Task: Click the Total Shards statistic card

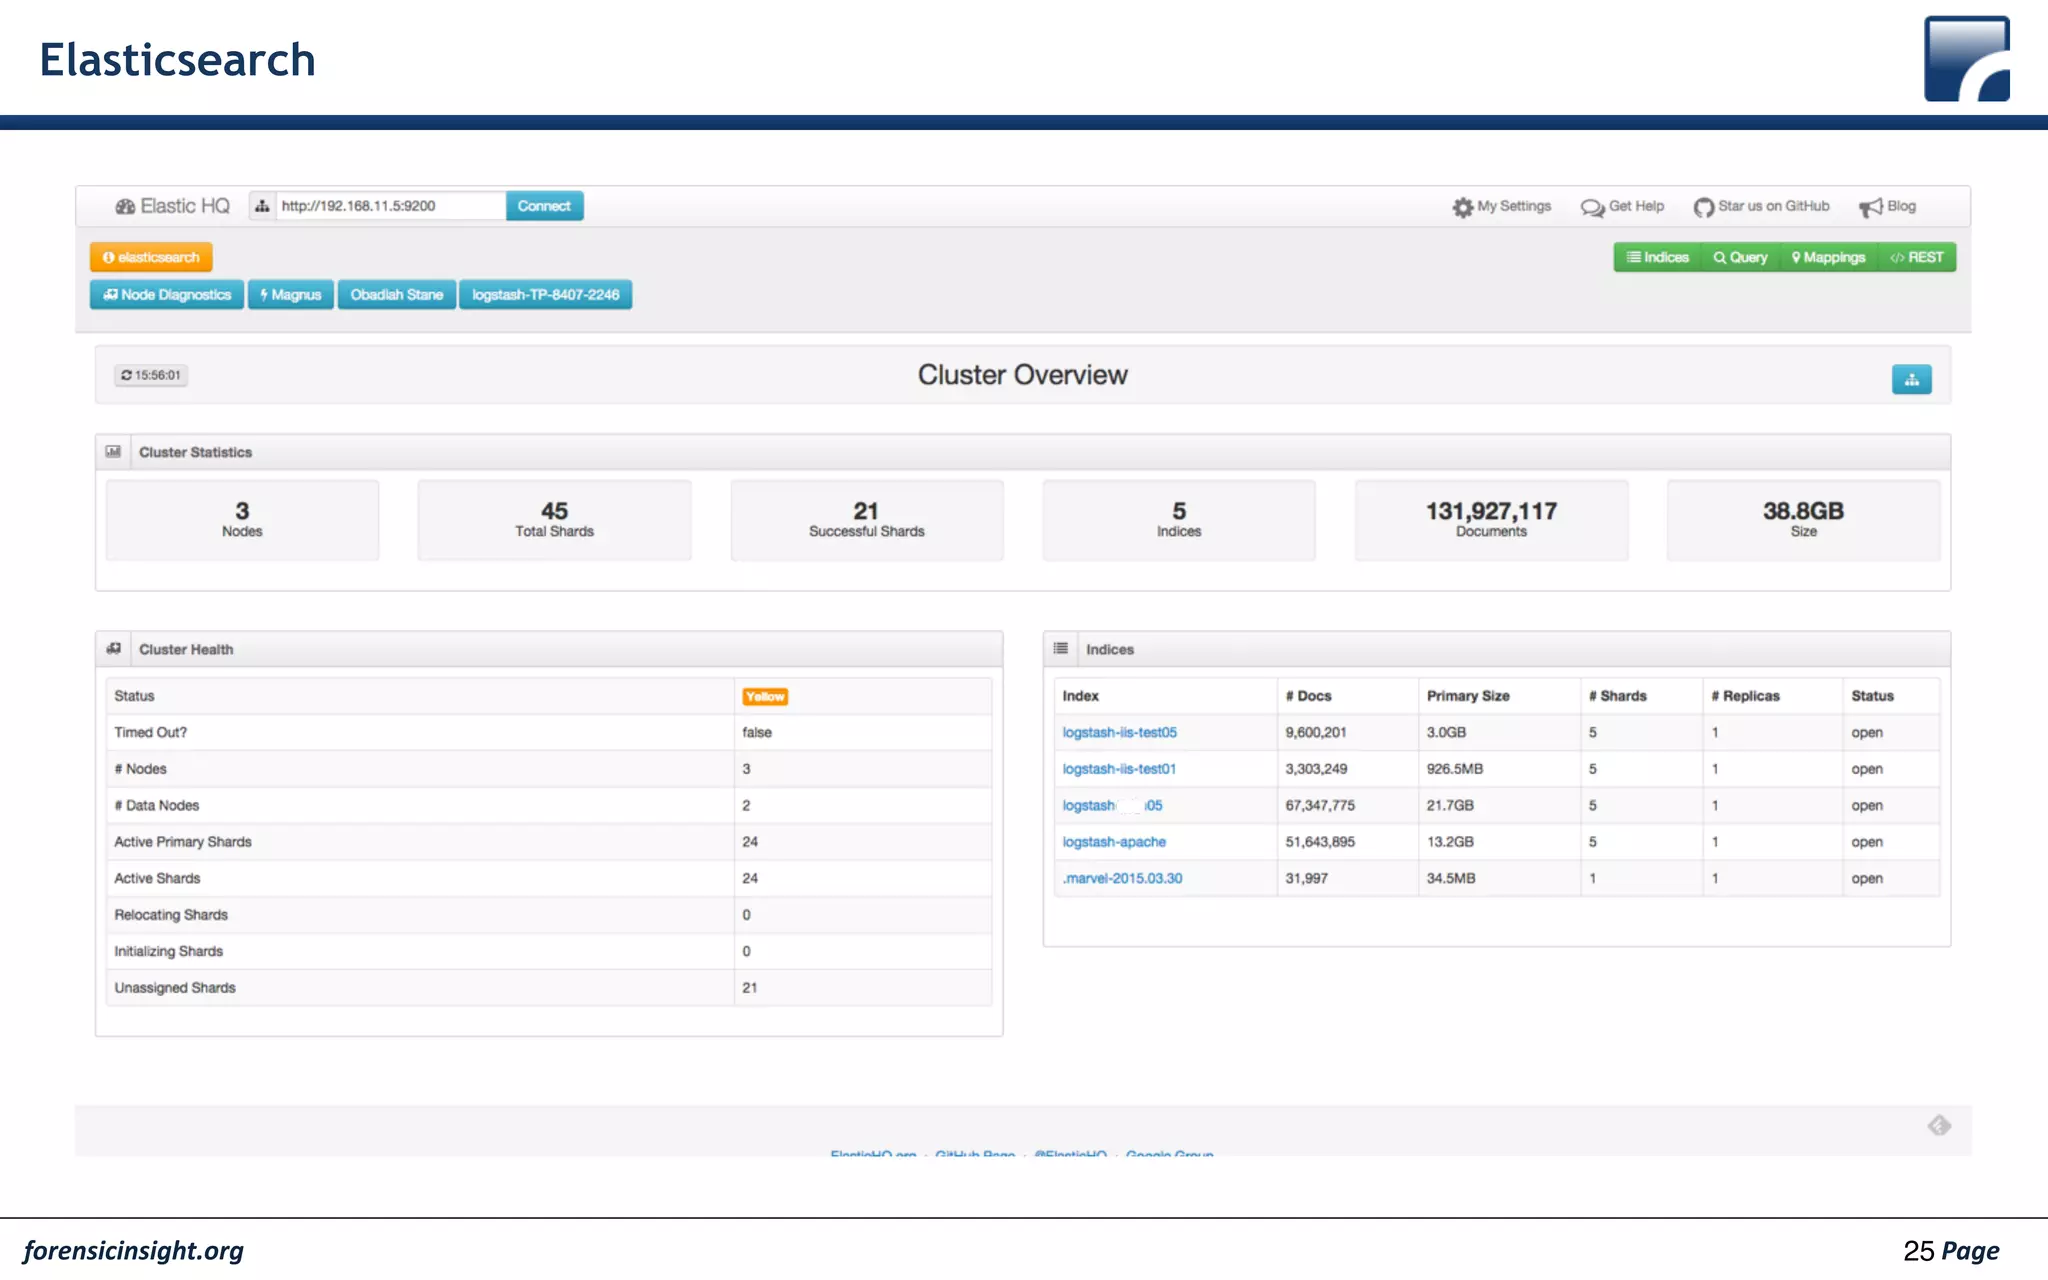Action: pyautogui.click(x=554, y=520)
